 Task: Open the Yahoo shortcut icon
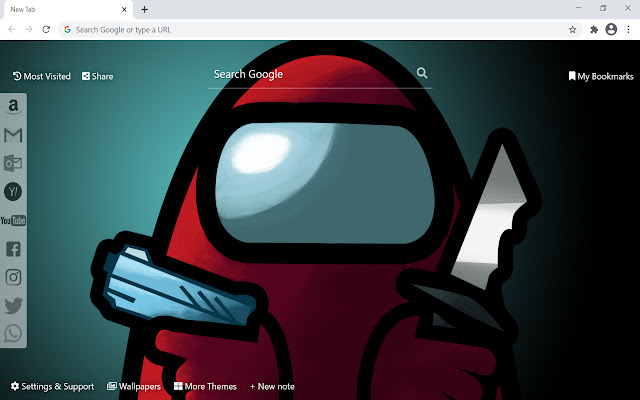[x=13, y=191]
